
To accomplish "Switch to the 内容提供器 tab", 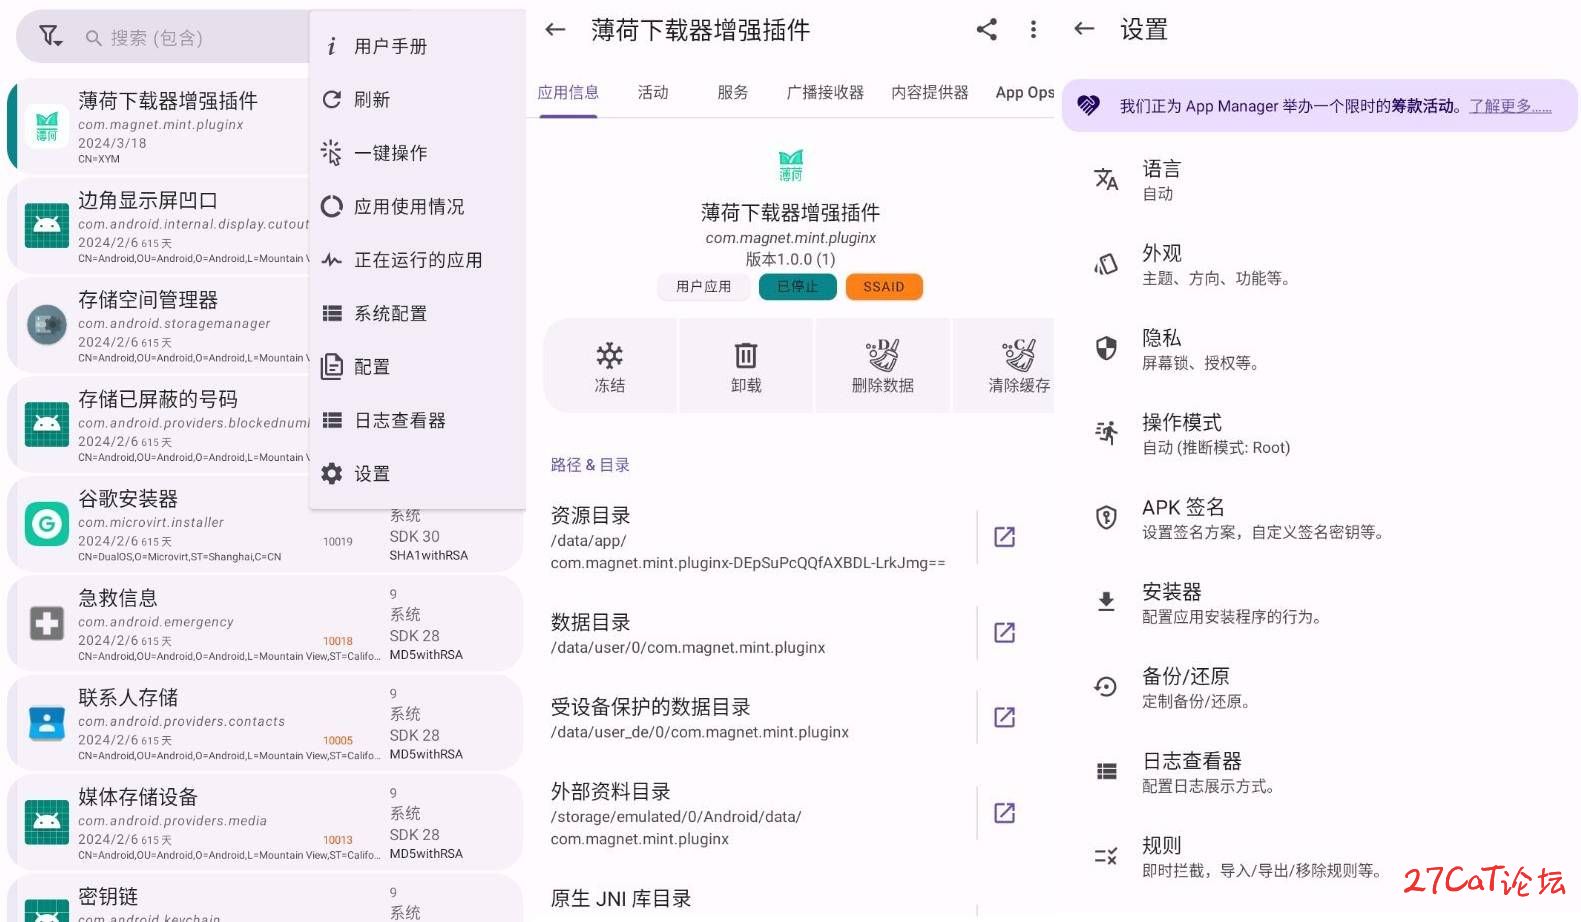I will (930, 93).
